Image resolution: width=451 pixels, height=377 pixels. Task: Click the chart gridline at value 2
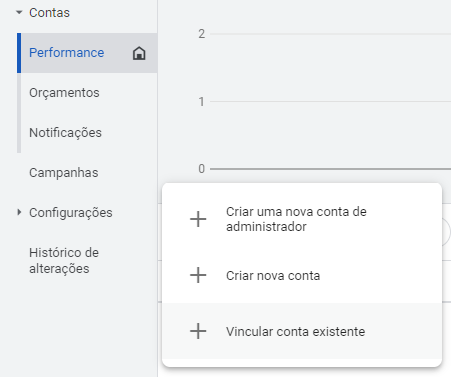coord(330,34)
